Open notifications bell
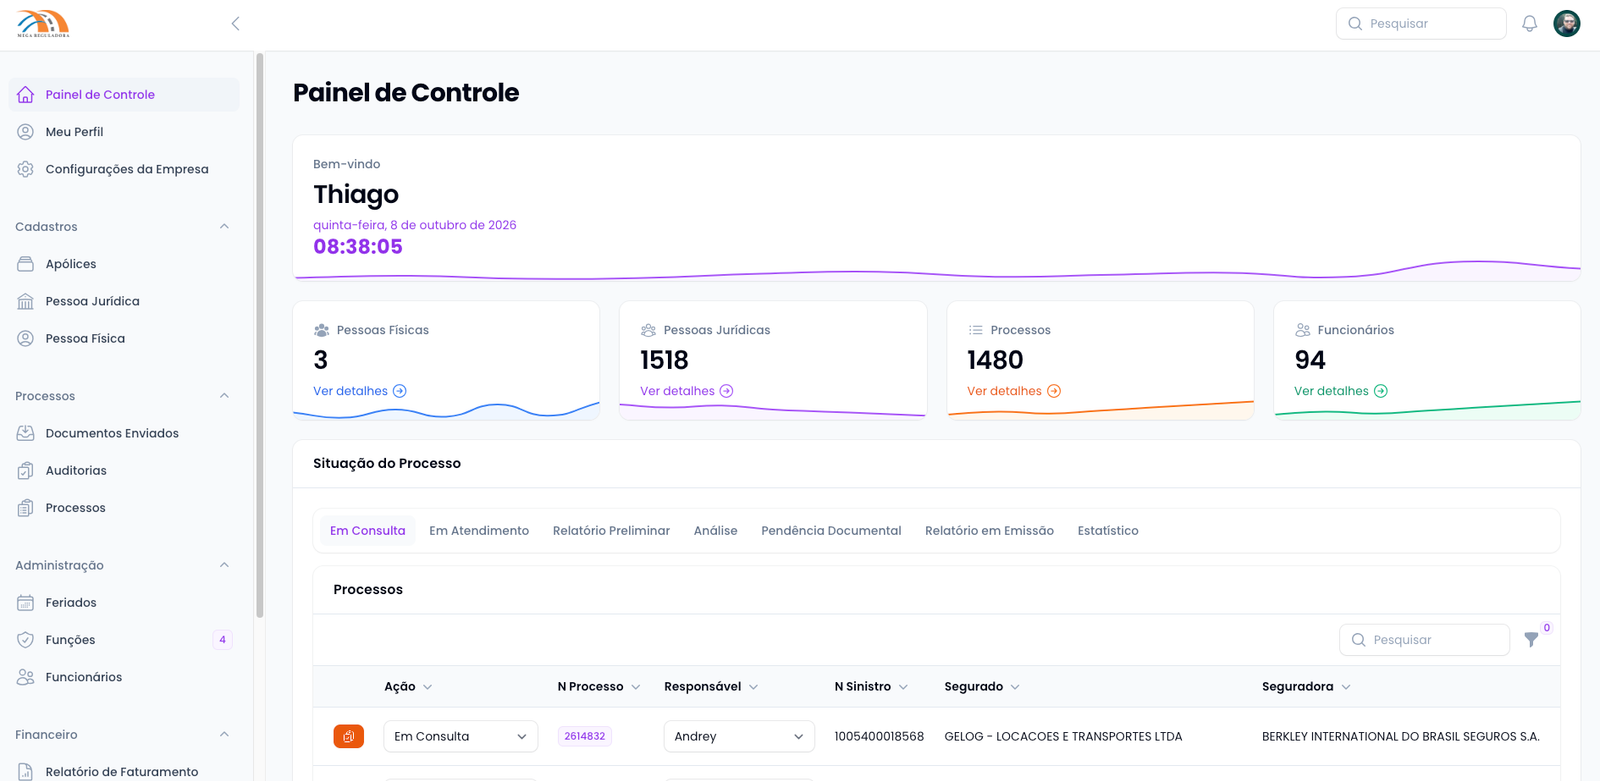Screen dimensions: 1600x781 pyautogui.click(x=1529, y=24)
